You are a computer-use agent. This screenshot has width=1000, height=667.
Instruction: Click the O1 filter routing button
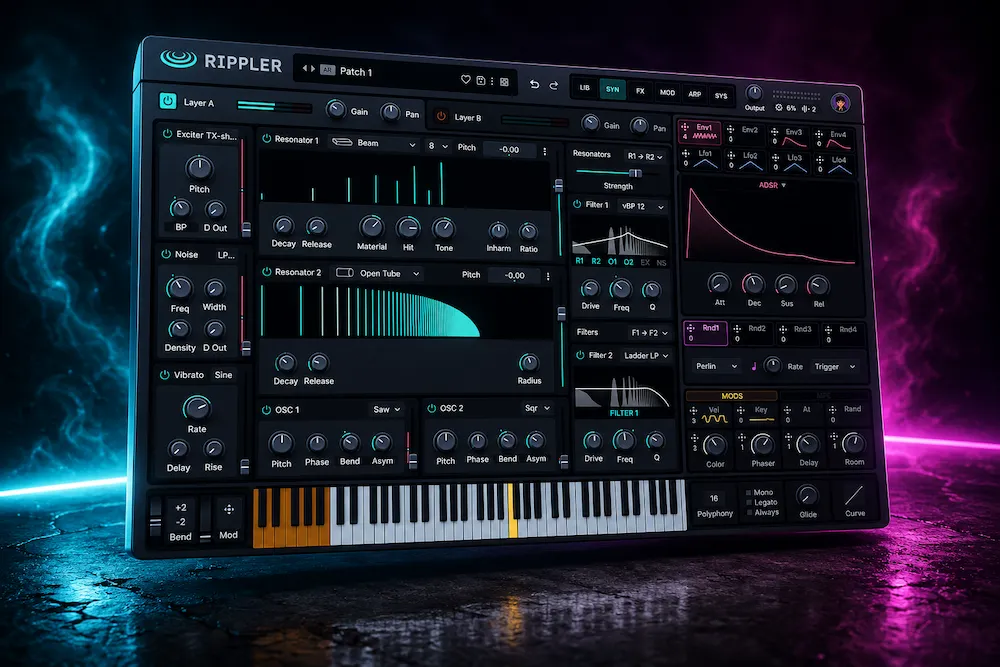click(612, 261)
